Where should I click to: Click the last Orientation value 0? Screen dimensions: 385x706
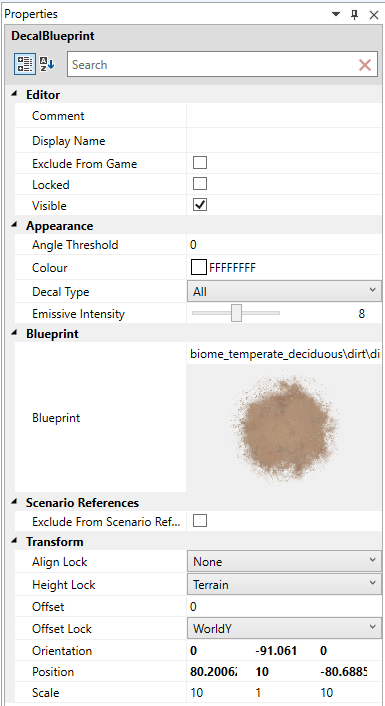pyautogui.click(x=323, y=651)
